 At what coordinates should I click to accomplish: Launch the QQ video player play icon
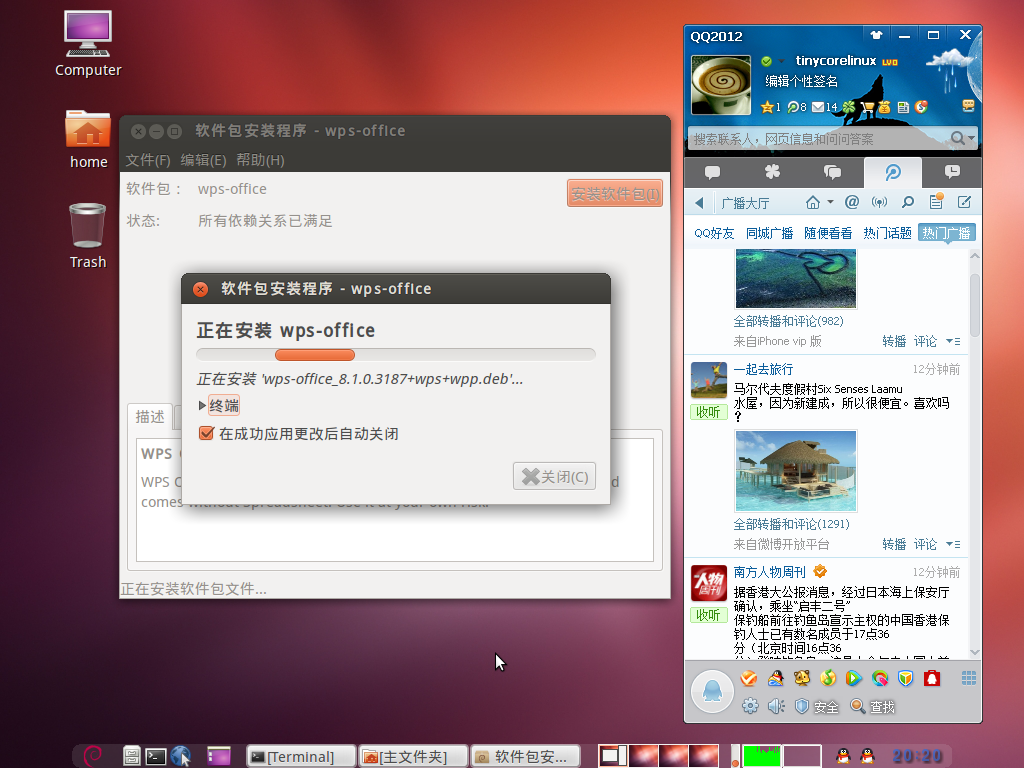point(854,679)
